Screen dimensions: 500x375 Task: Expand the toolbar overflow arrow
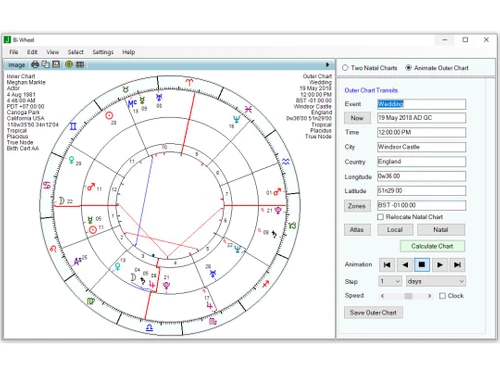[327, 65]
